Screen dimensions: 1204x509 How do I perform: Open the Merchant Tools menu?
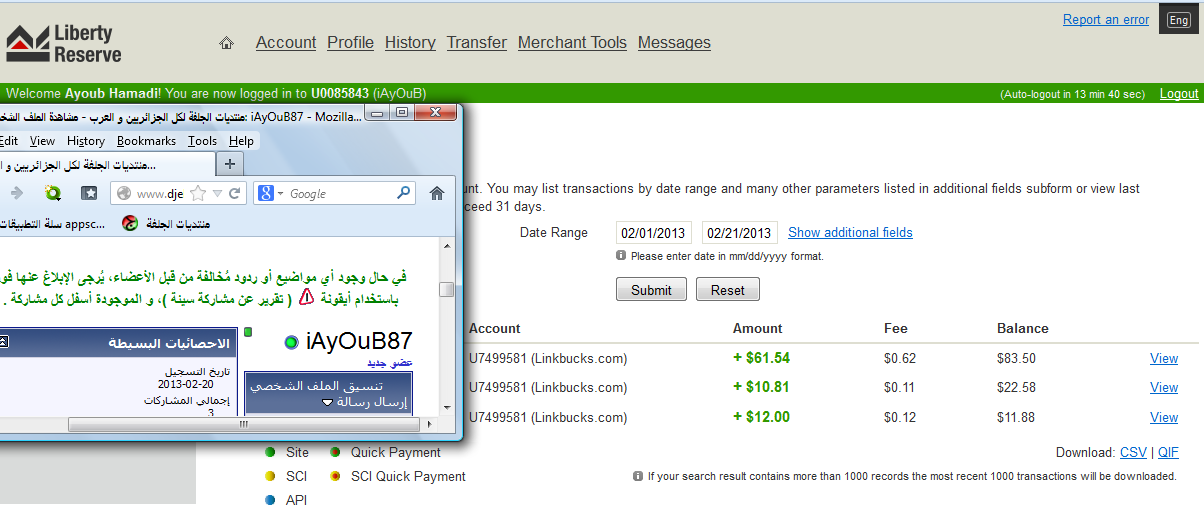[x=572, y=43]
